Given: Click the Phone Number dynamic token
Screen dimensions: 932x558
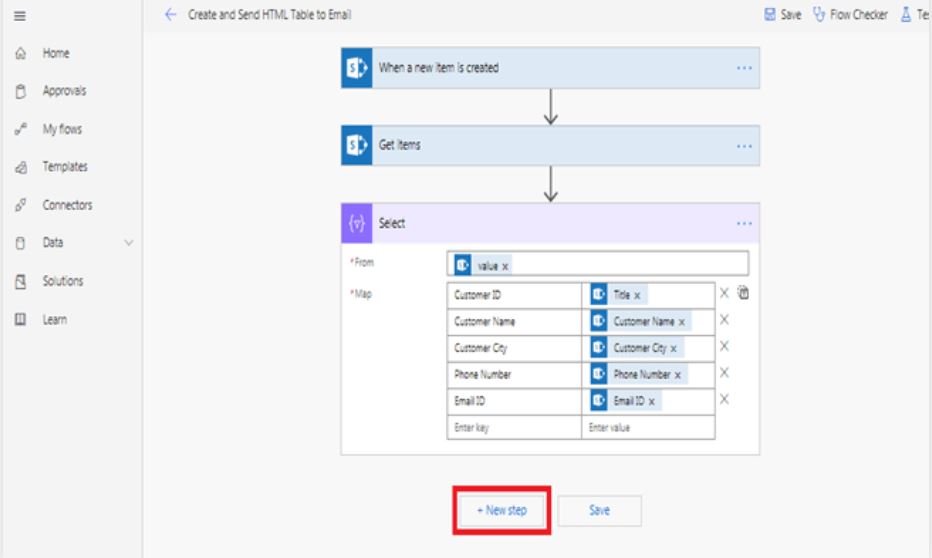Looking at the screenshot, I should pyautogui.click(x=637, y=374).
